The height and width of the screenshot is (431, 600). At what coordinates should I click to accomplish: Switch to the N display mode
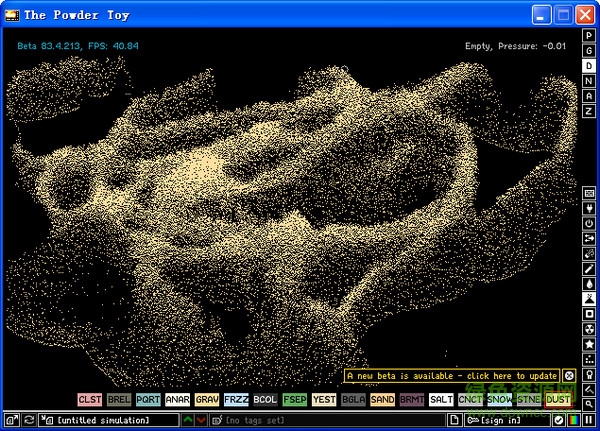pos(589,80)
